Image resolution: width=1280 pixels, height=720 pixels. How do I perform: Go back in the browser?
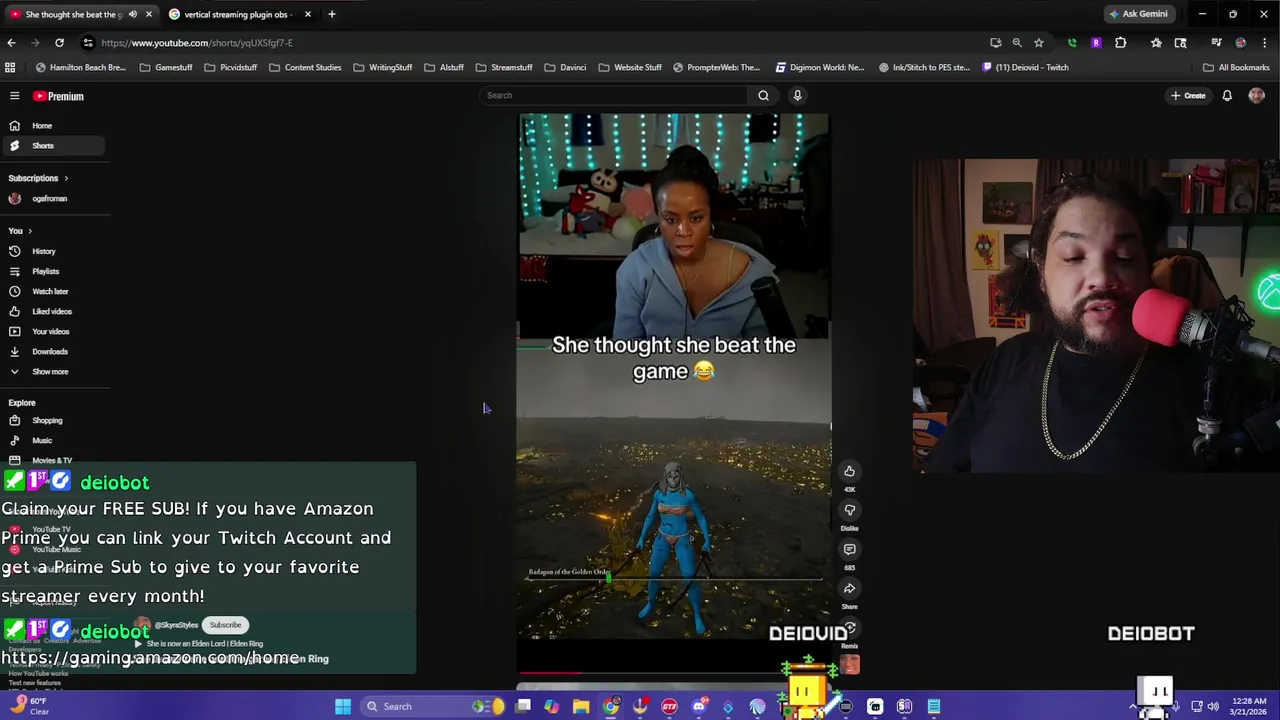[11, 43]
